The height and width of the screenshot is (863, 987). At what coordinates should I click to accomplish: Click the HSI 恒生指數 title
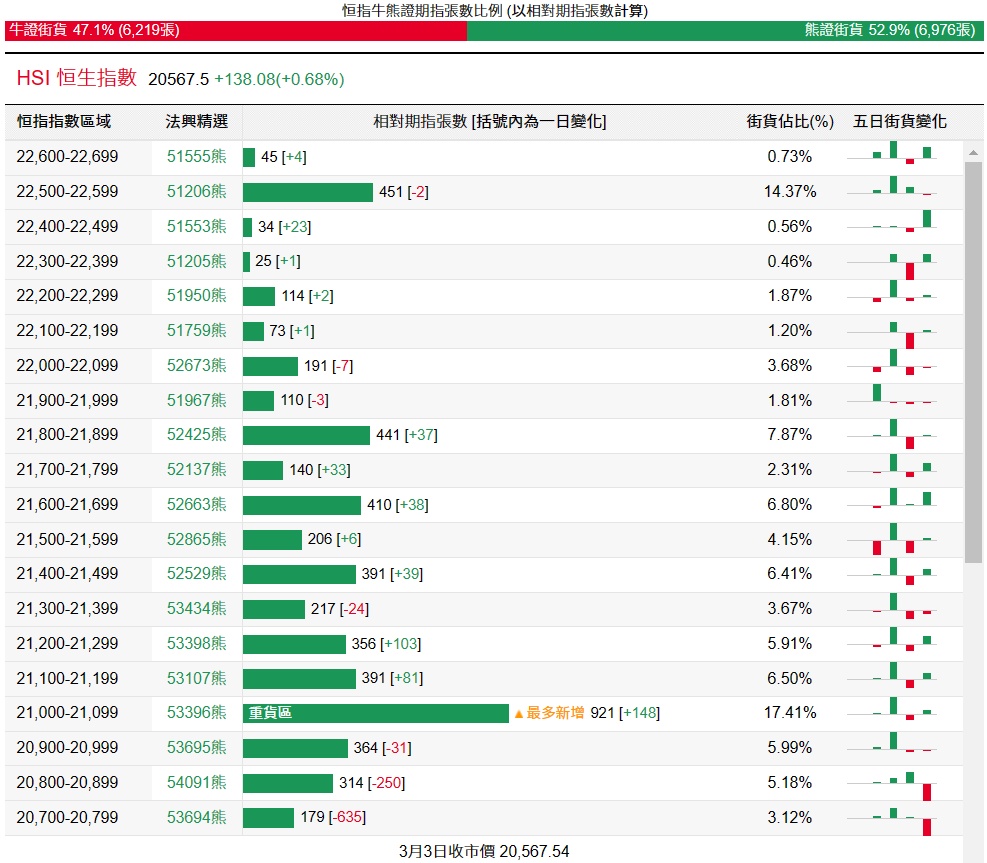pos(76,78)
